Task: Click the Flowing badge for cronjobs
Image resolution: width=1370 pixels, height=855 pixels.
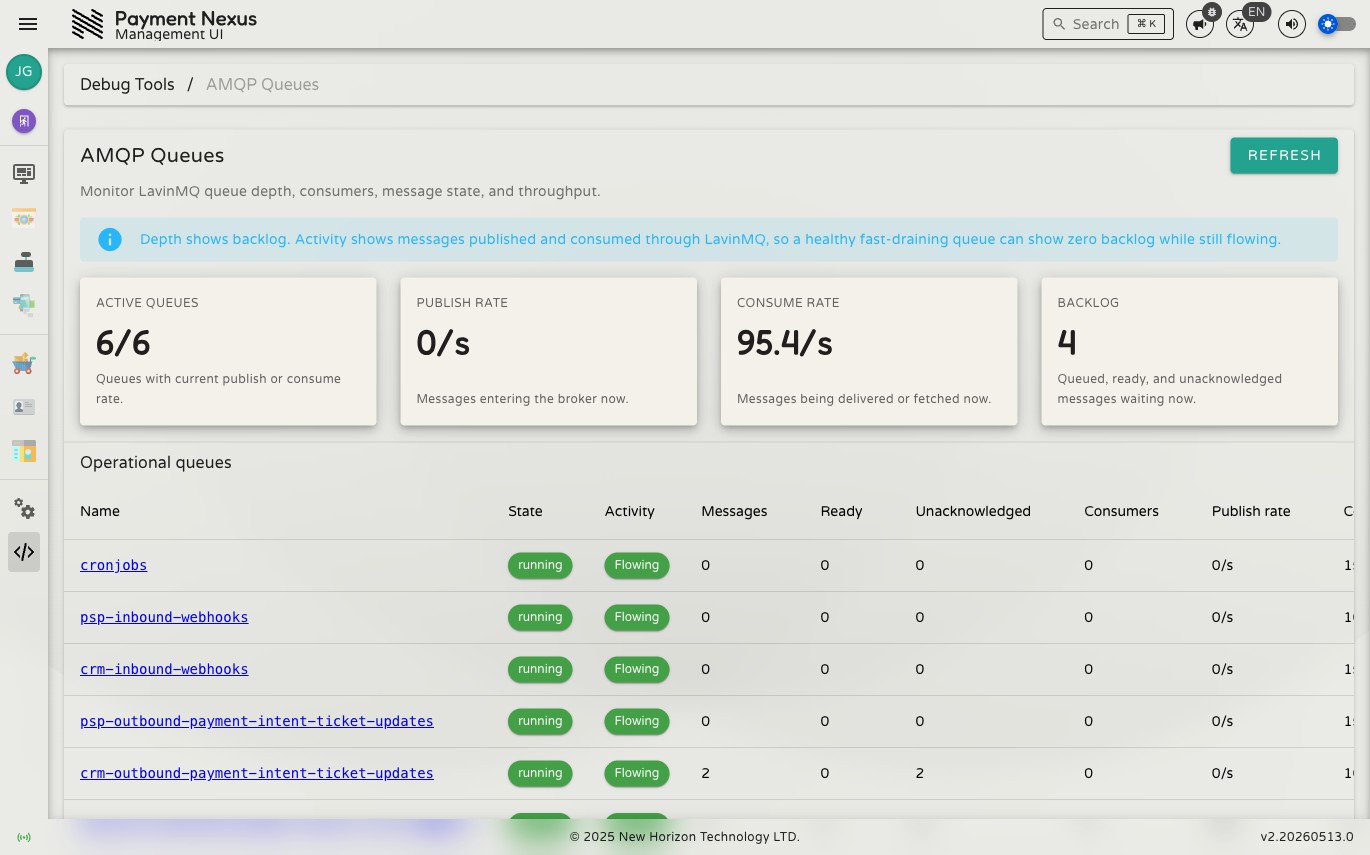Action: click(637, 565)
